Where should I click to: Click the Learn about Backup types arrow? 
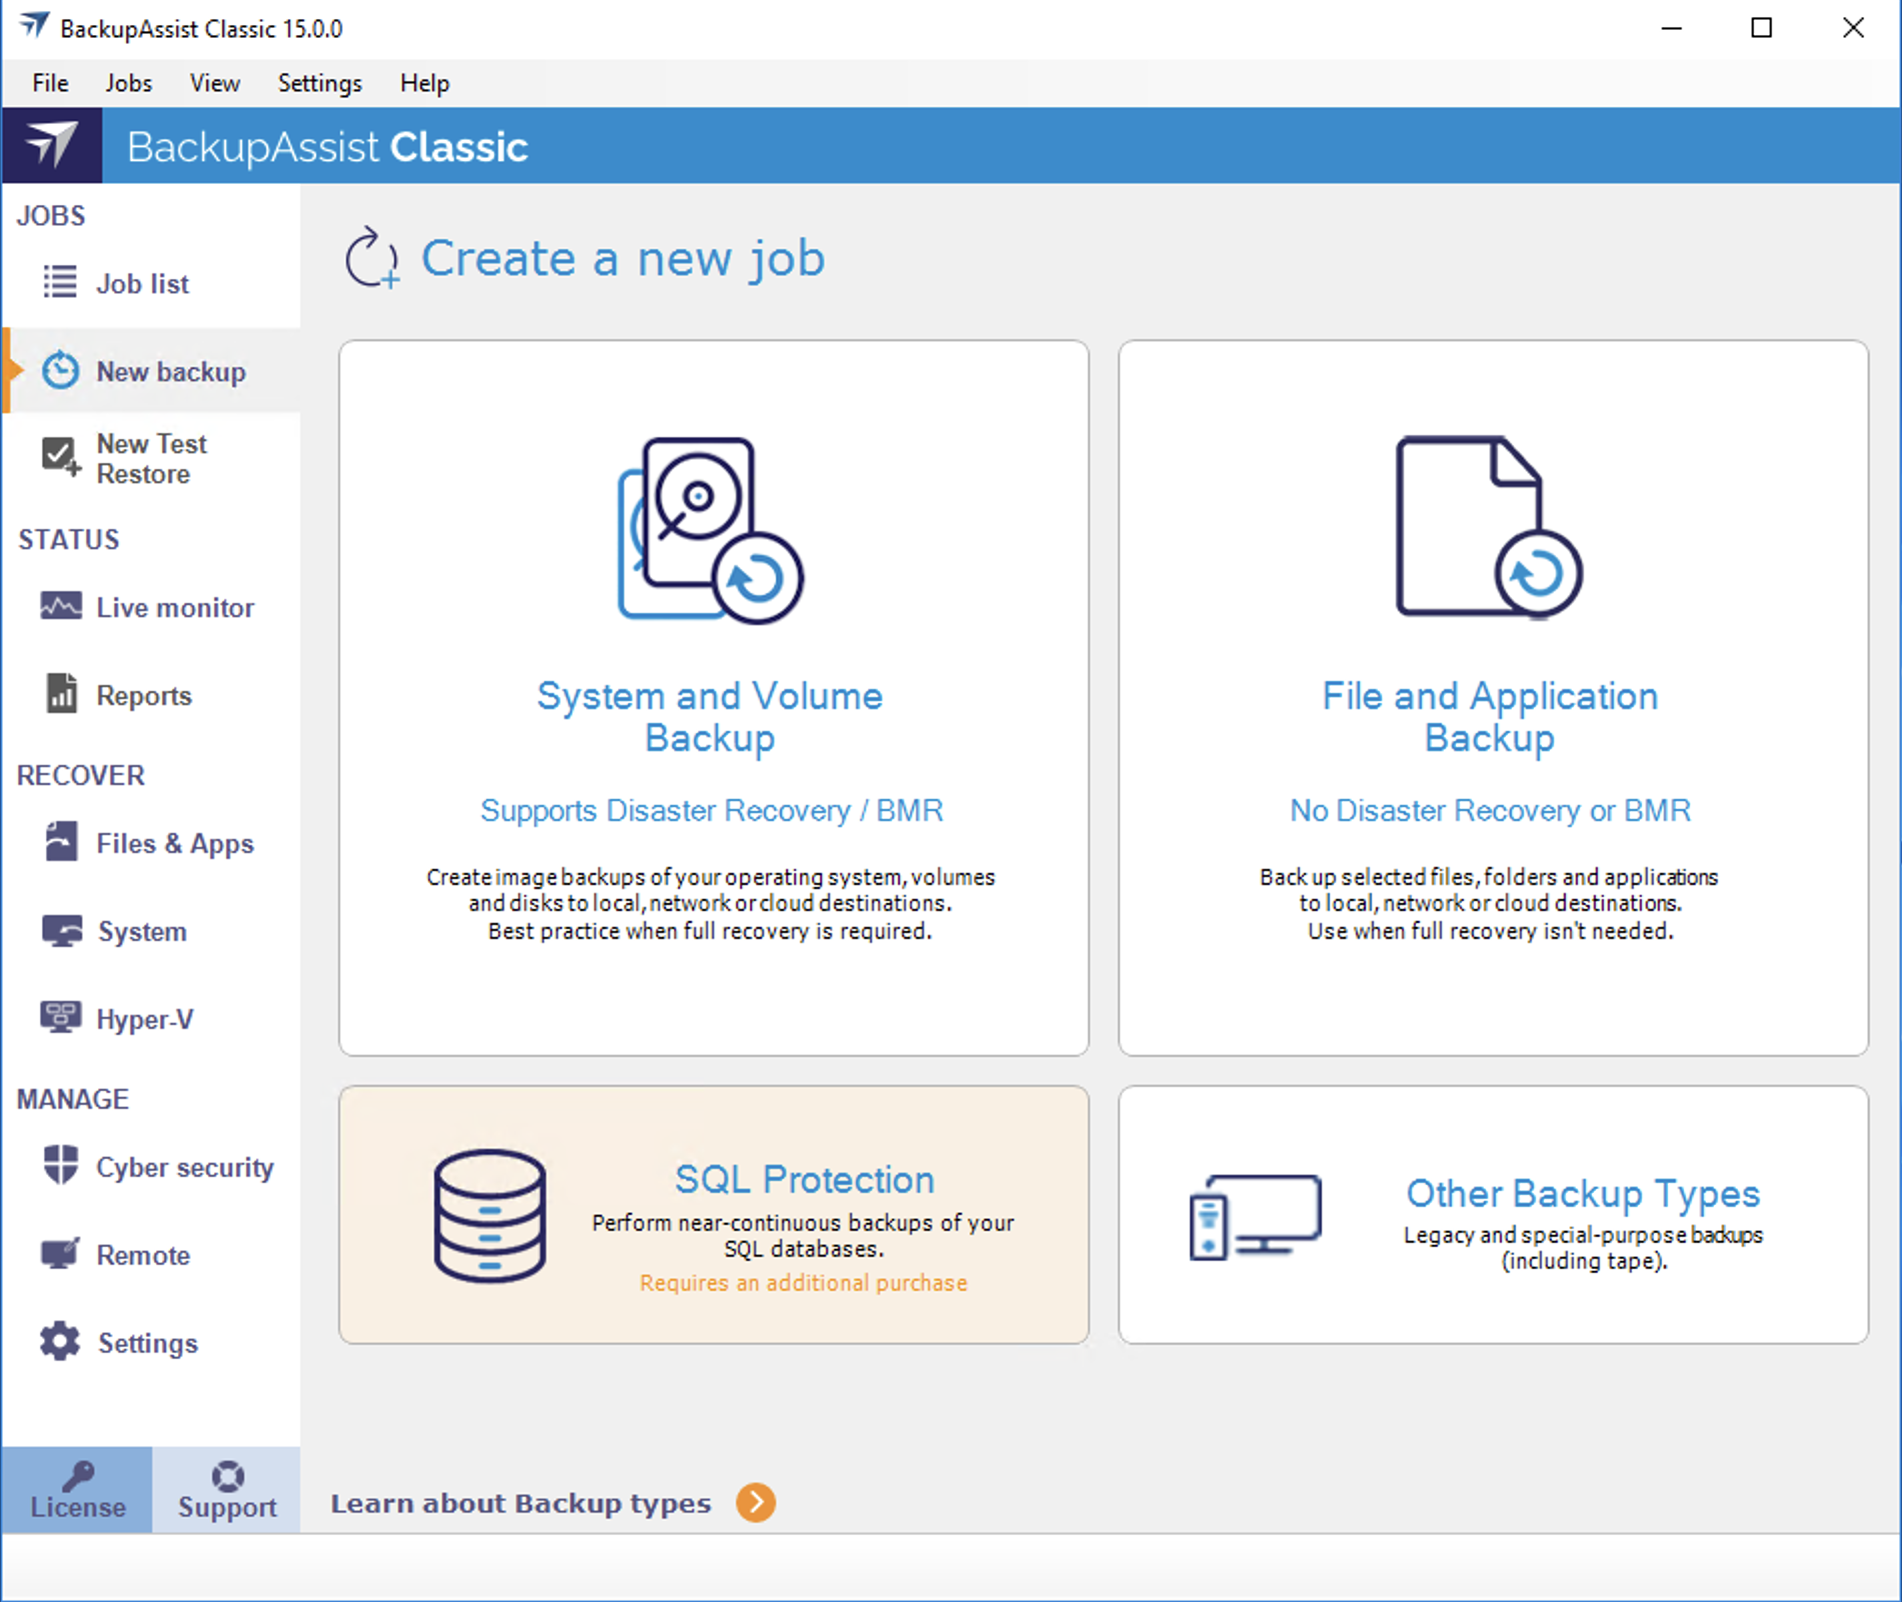(756, 1502)
